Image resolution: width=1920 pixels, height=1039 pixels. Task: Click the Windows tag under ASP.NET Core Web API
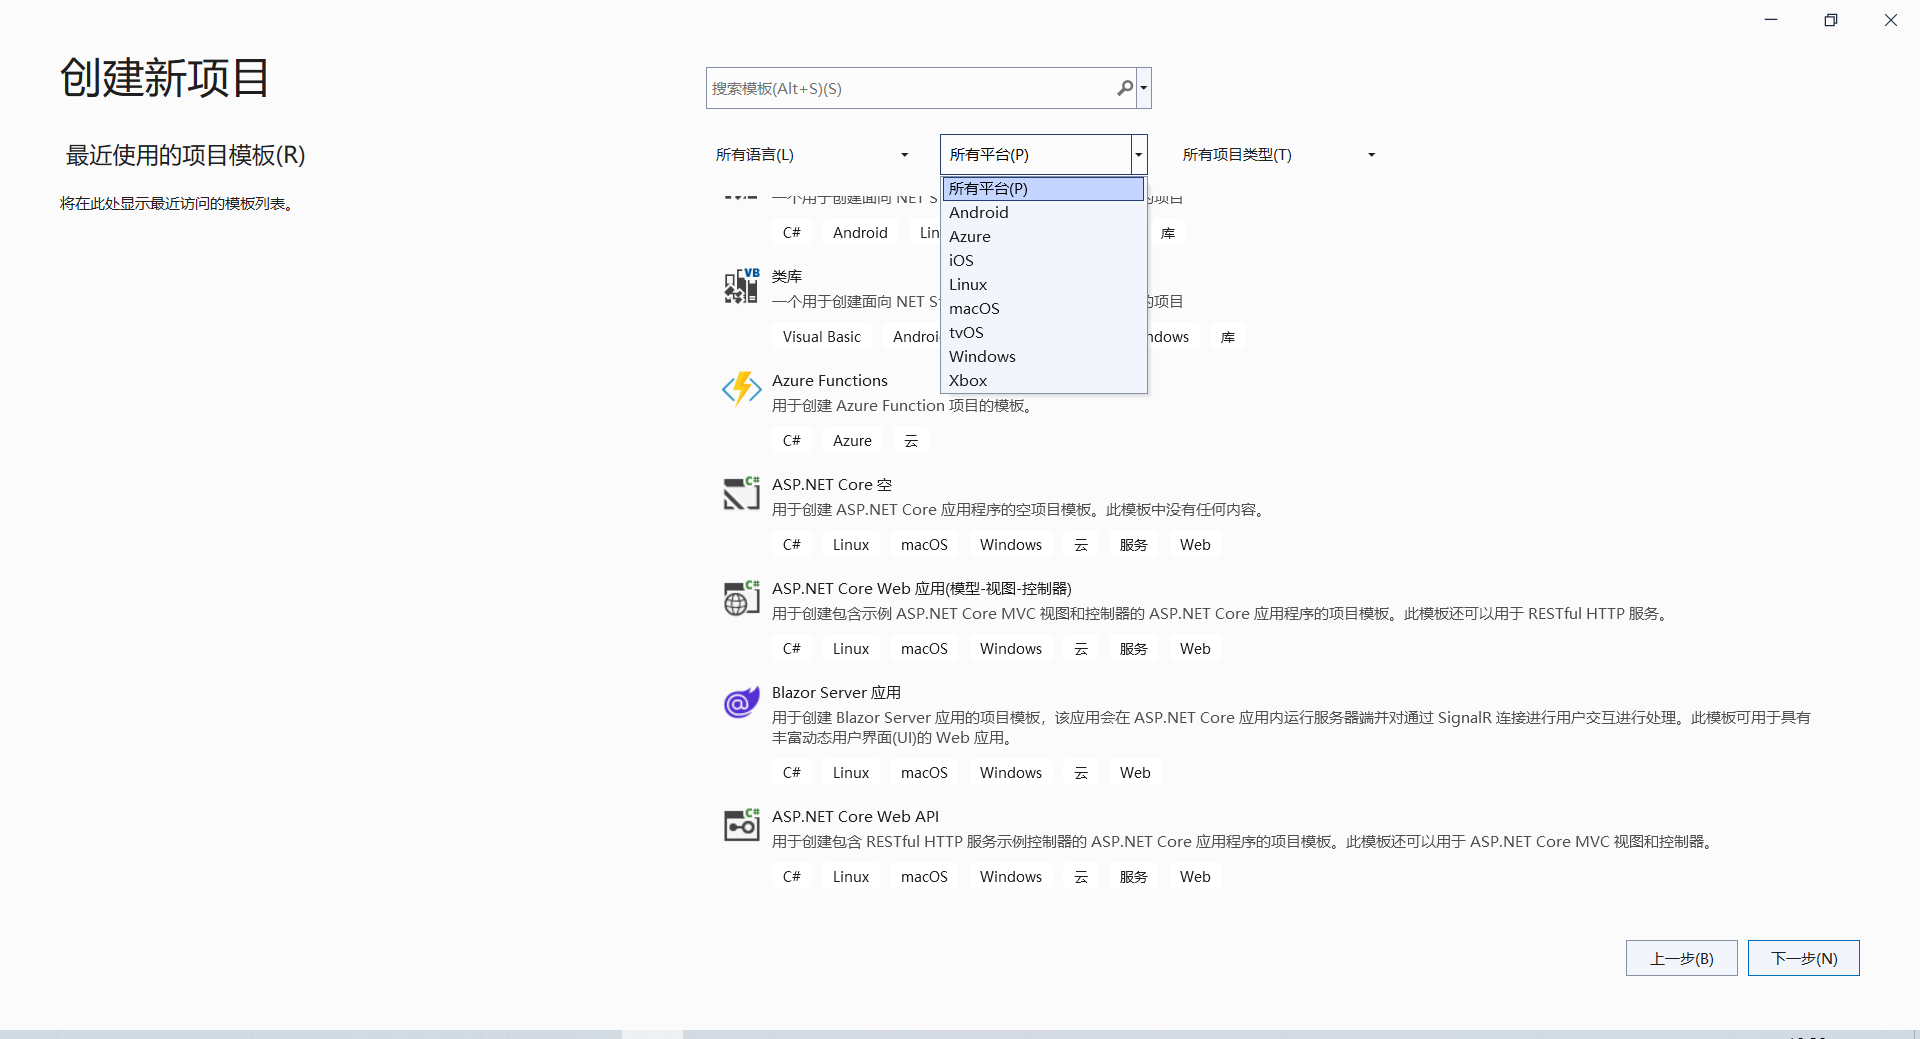click(1011, 877)
